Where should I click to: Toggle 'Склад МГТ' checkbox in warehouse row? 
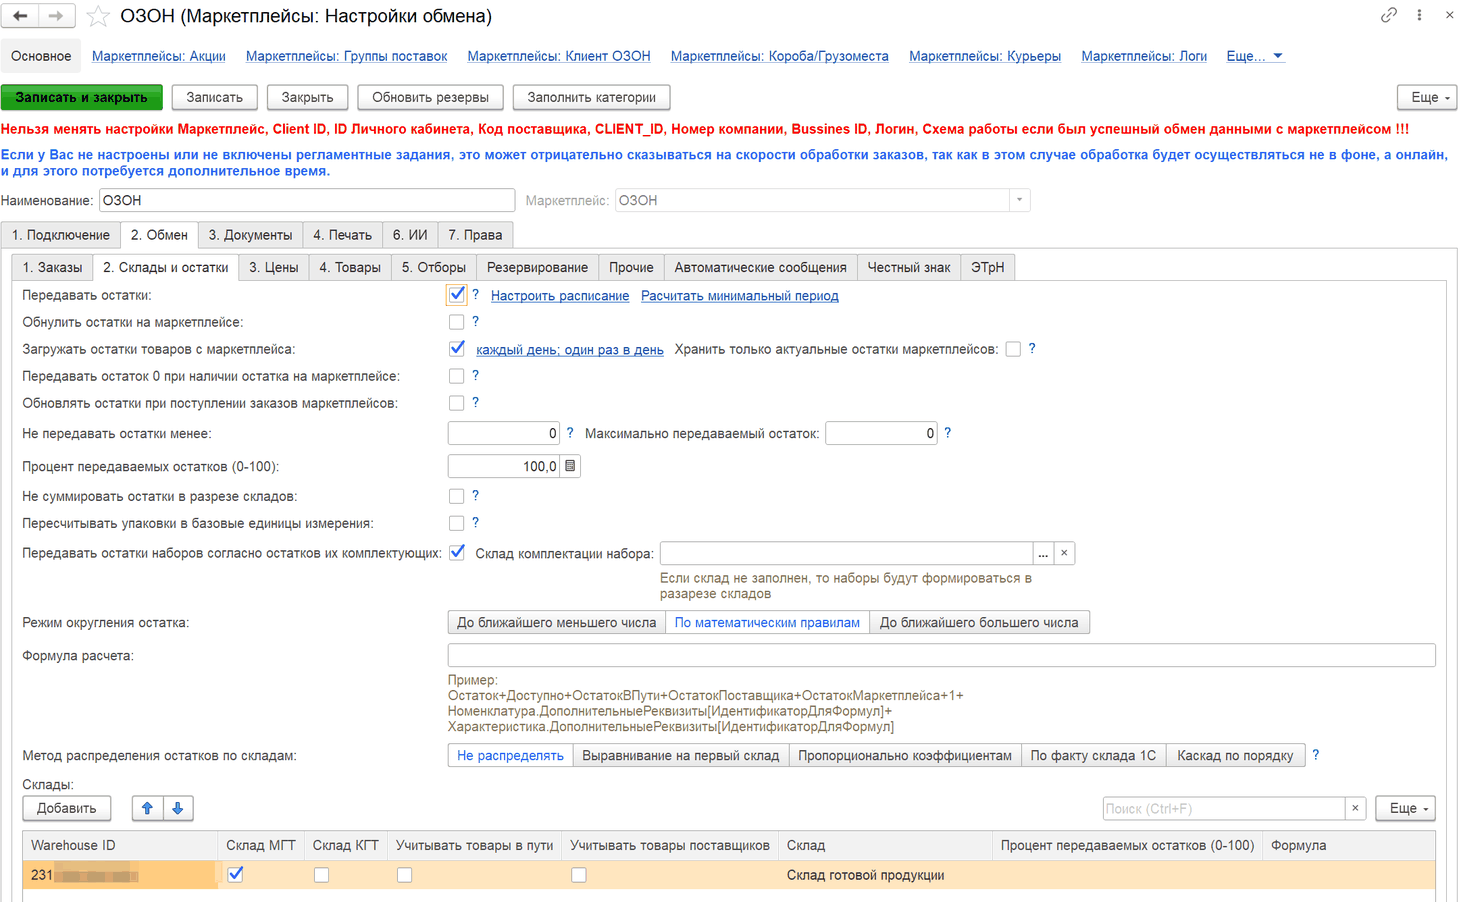pyautogui.click(x=235, y=875)
